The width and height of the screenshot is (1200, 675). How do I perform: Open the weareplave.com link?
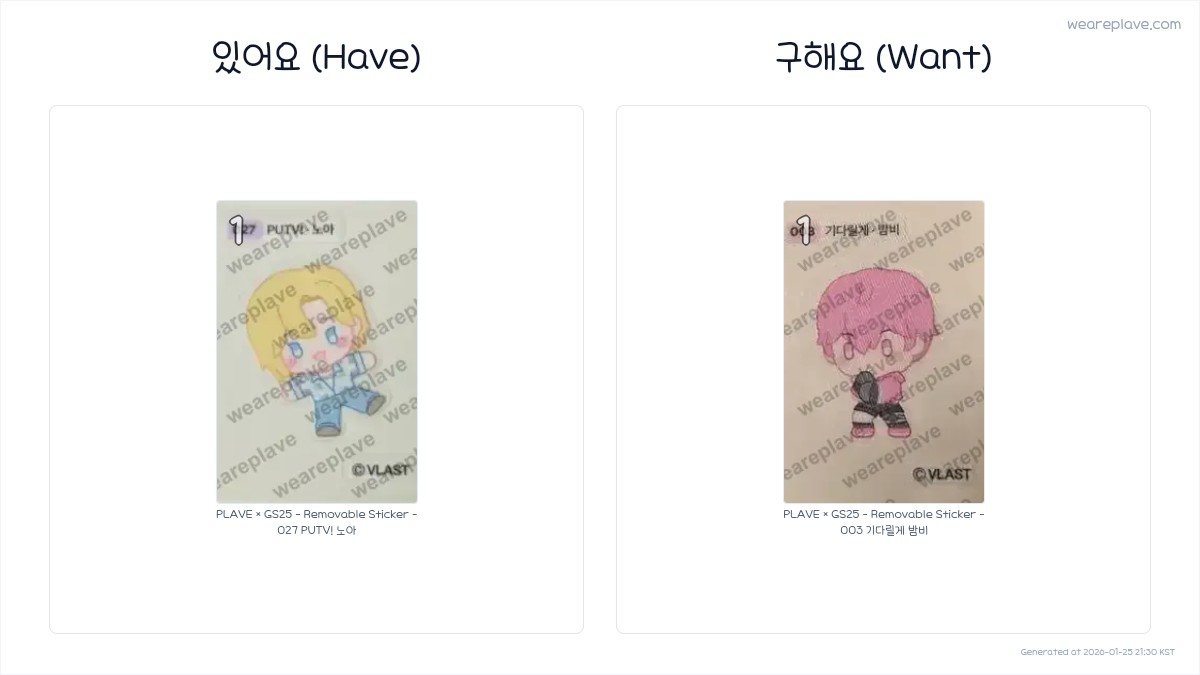click(x=1124, y=24)
